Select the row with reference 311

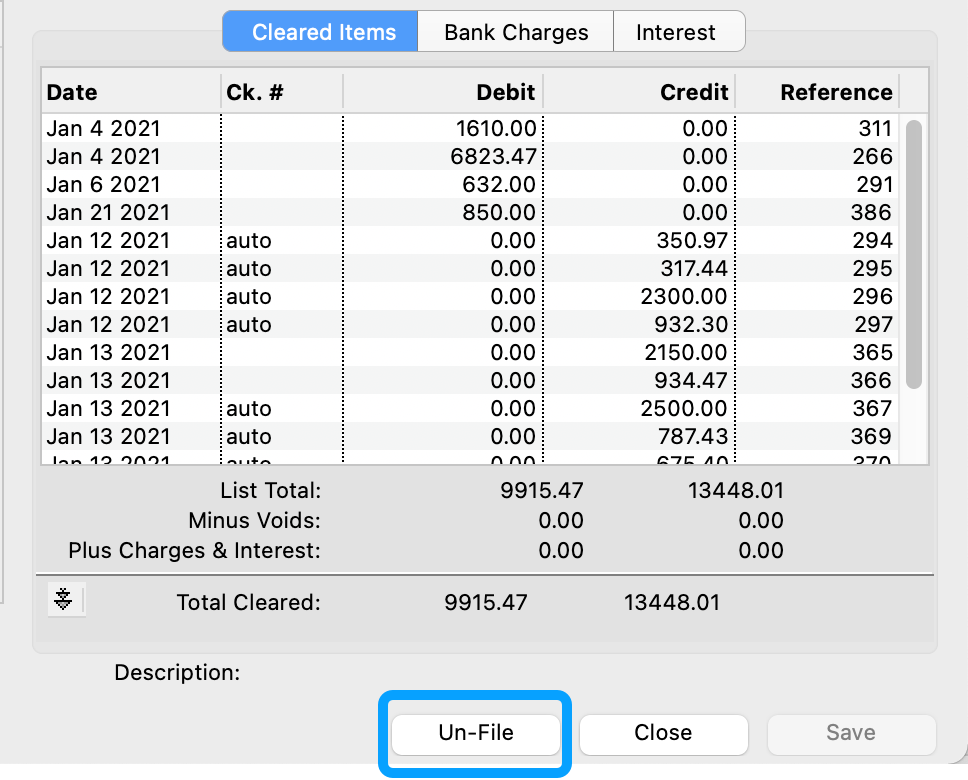470,129
